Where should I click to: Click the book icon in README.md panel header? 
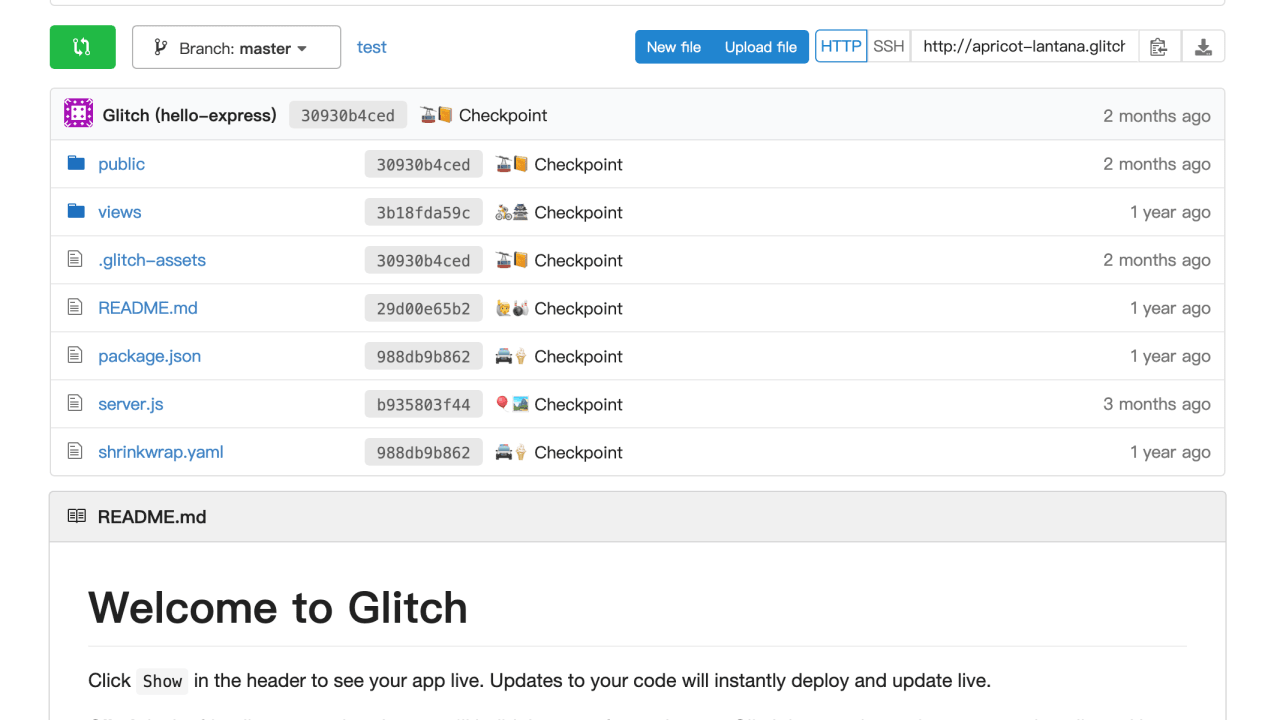pos(77,516)
